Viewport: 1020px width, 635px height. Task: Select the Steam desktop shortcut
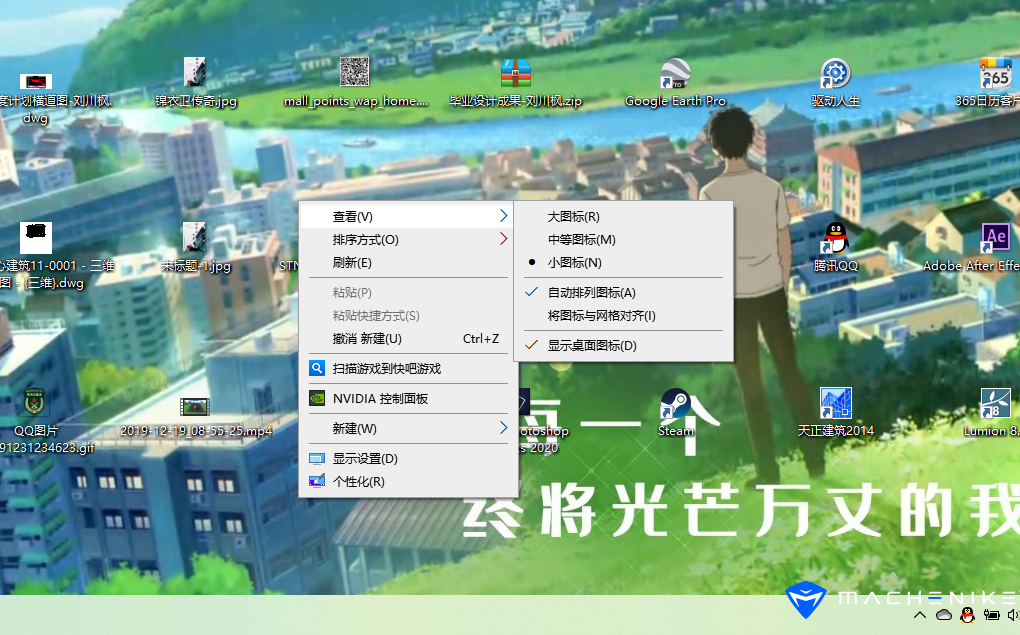click(x=675, y=412)
